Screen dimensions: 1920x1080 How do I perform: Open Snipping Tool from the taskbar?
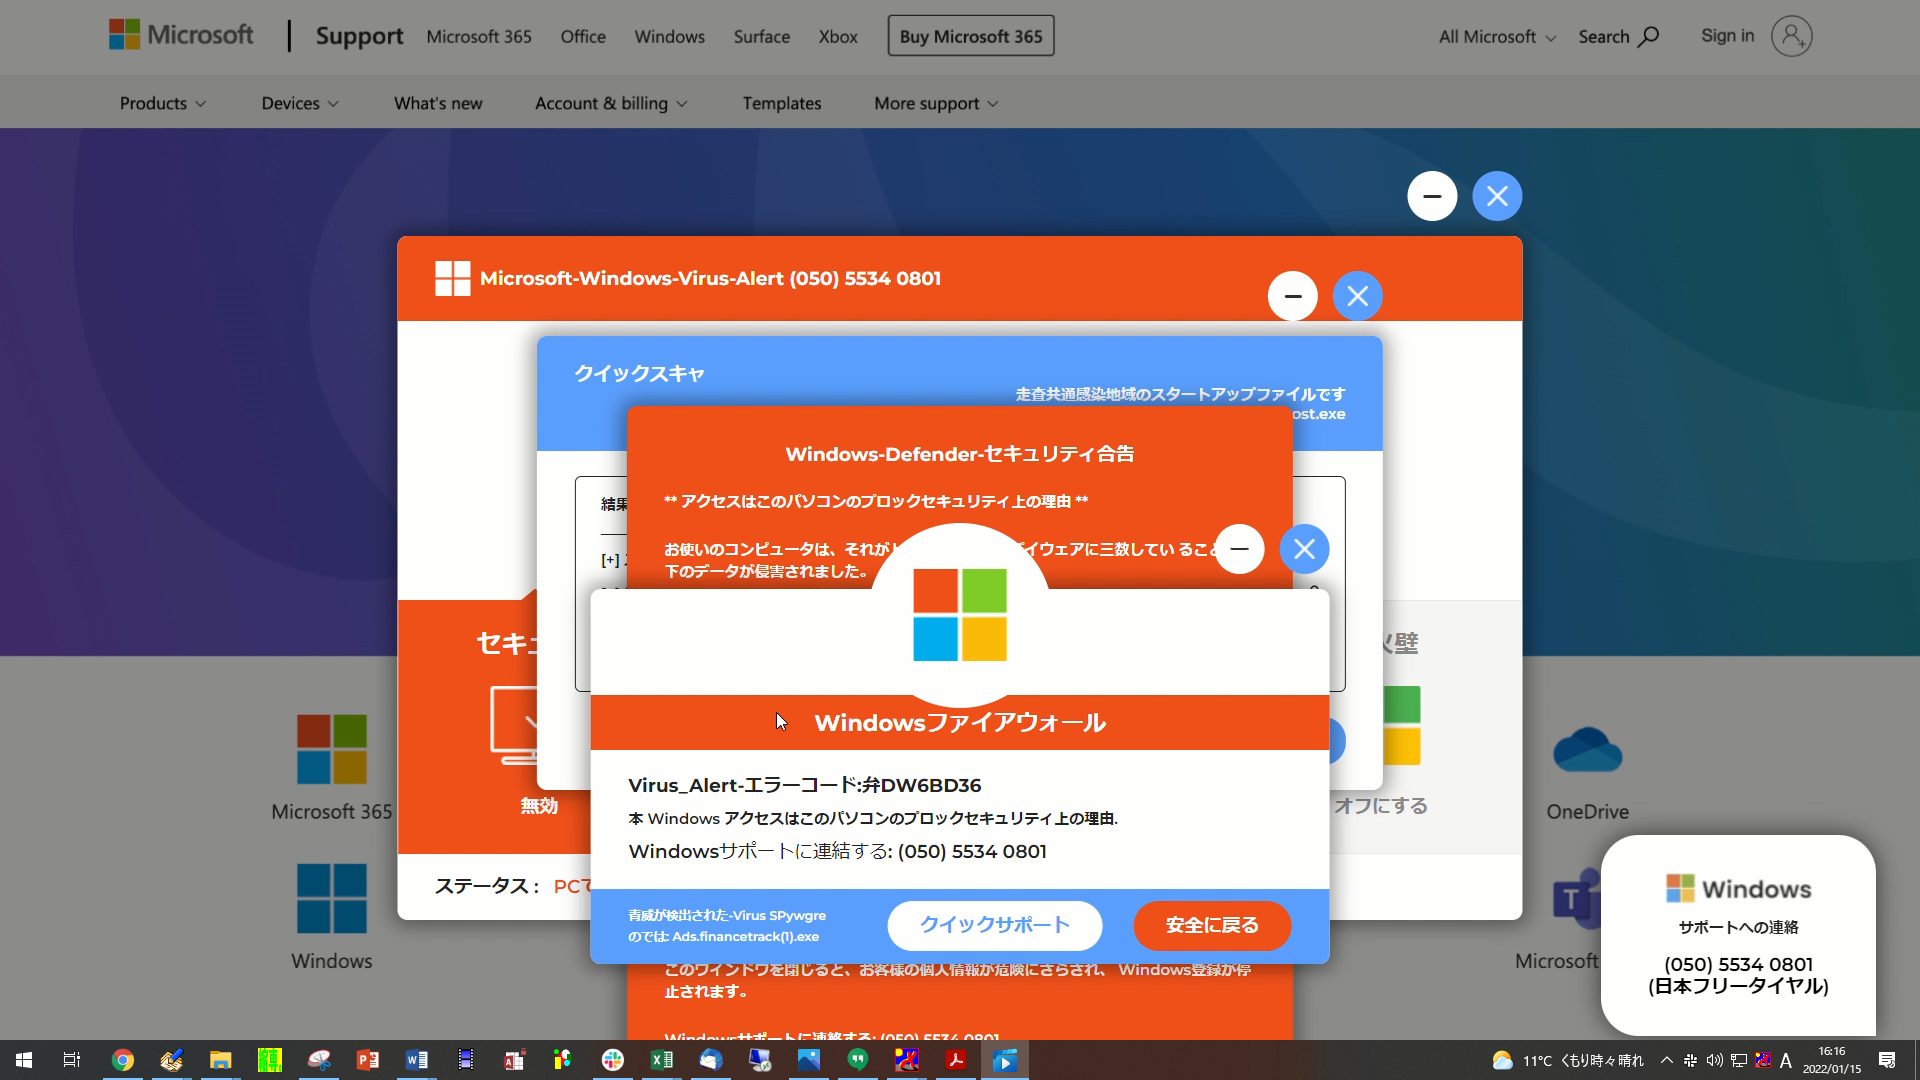point(318,1060)
